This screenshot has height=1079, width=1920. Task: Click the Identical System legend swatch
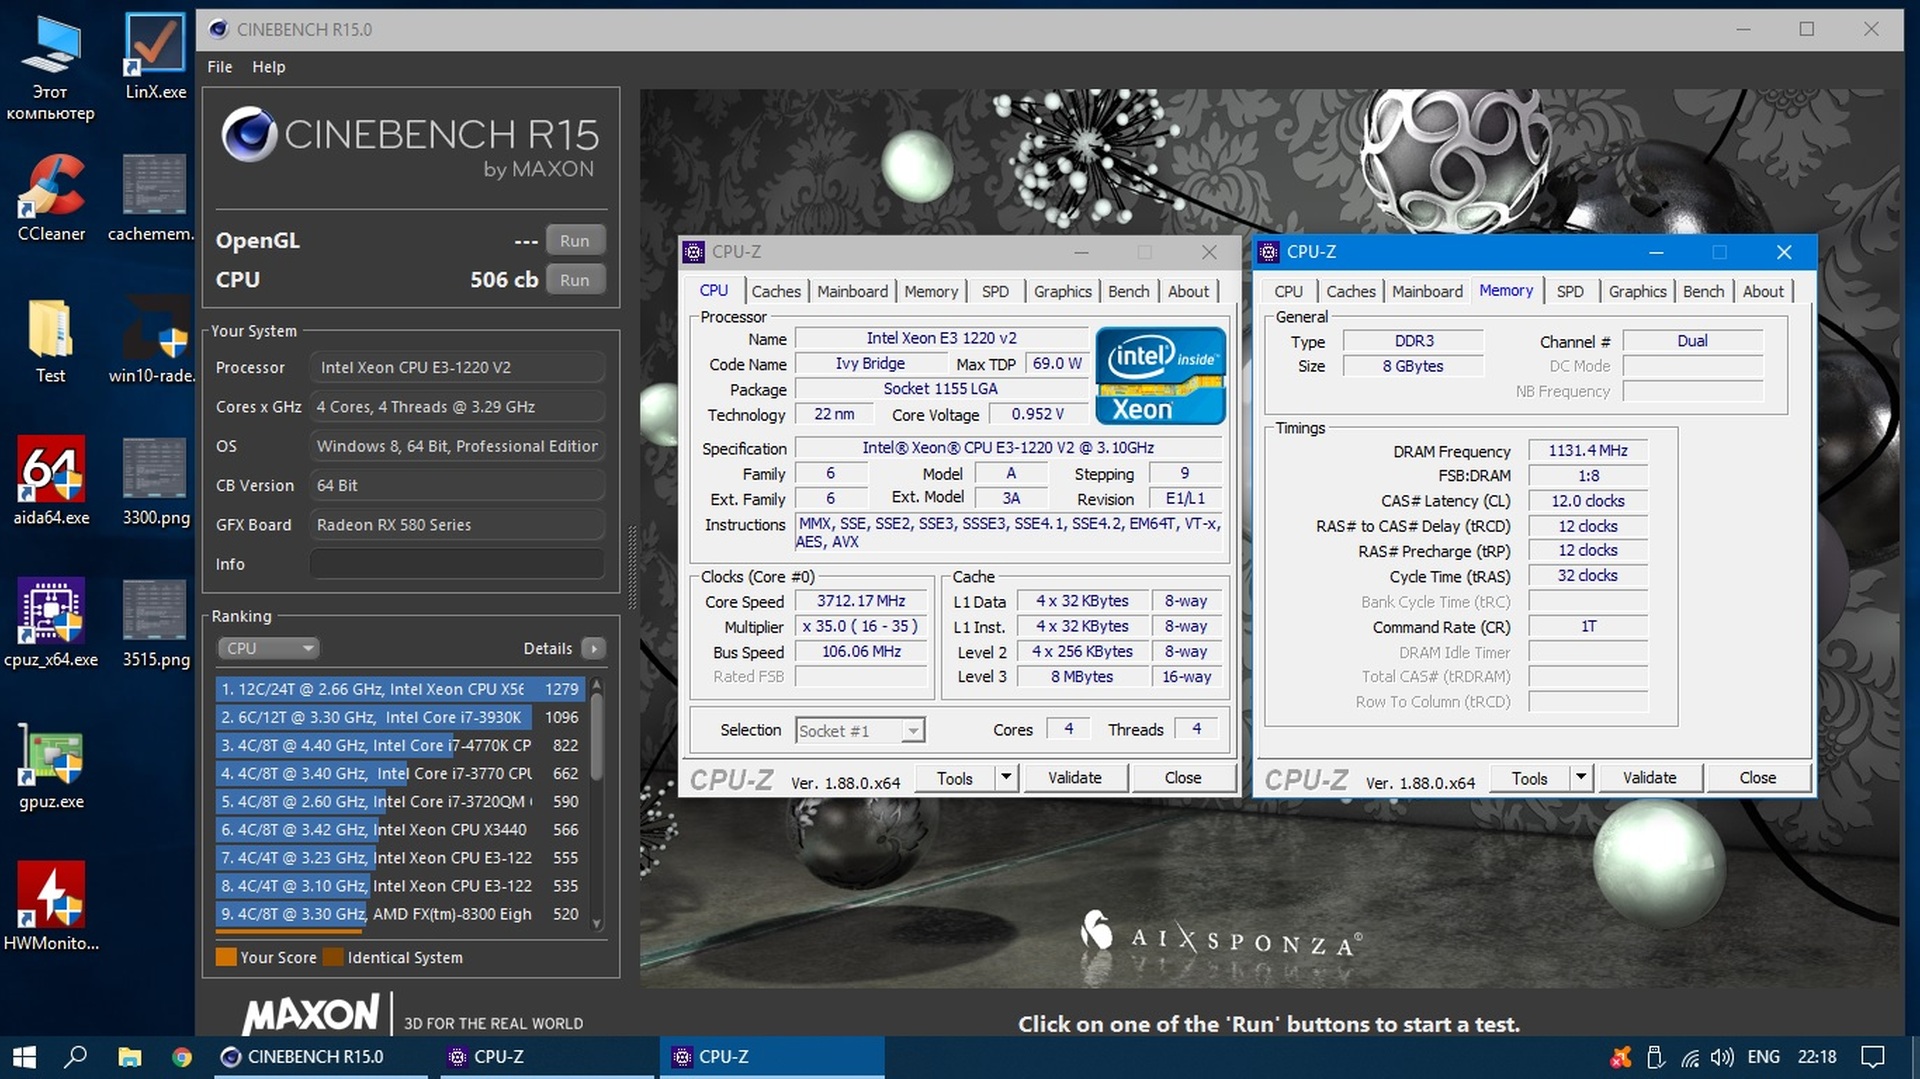pyautogui.click(x=333, y=957)
